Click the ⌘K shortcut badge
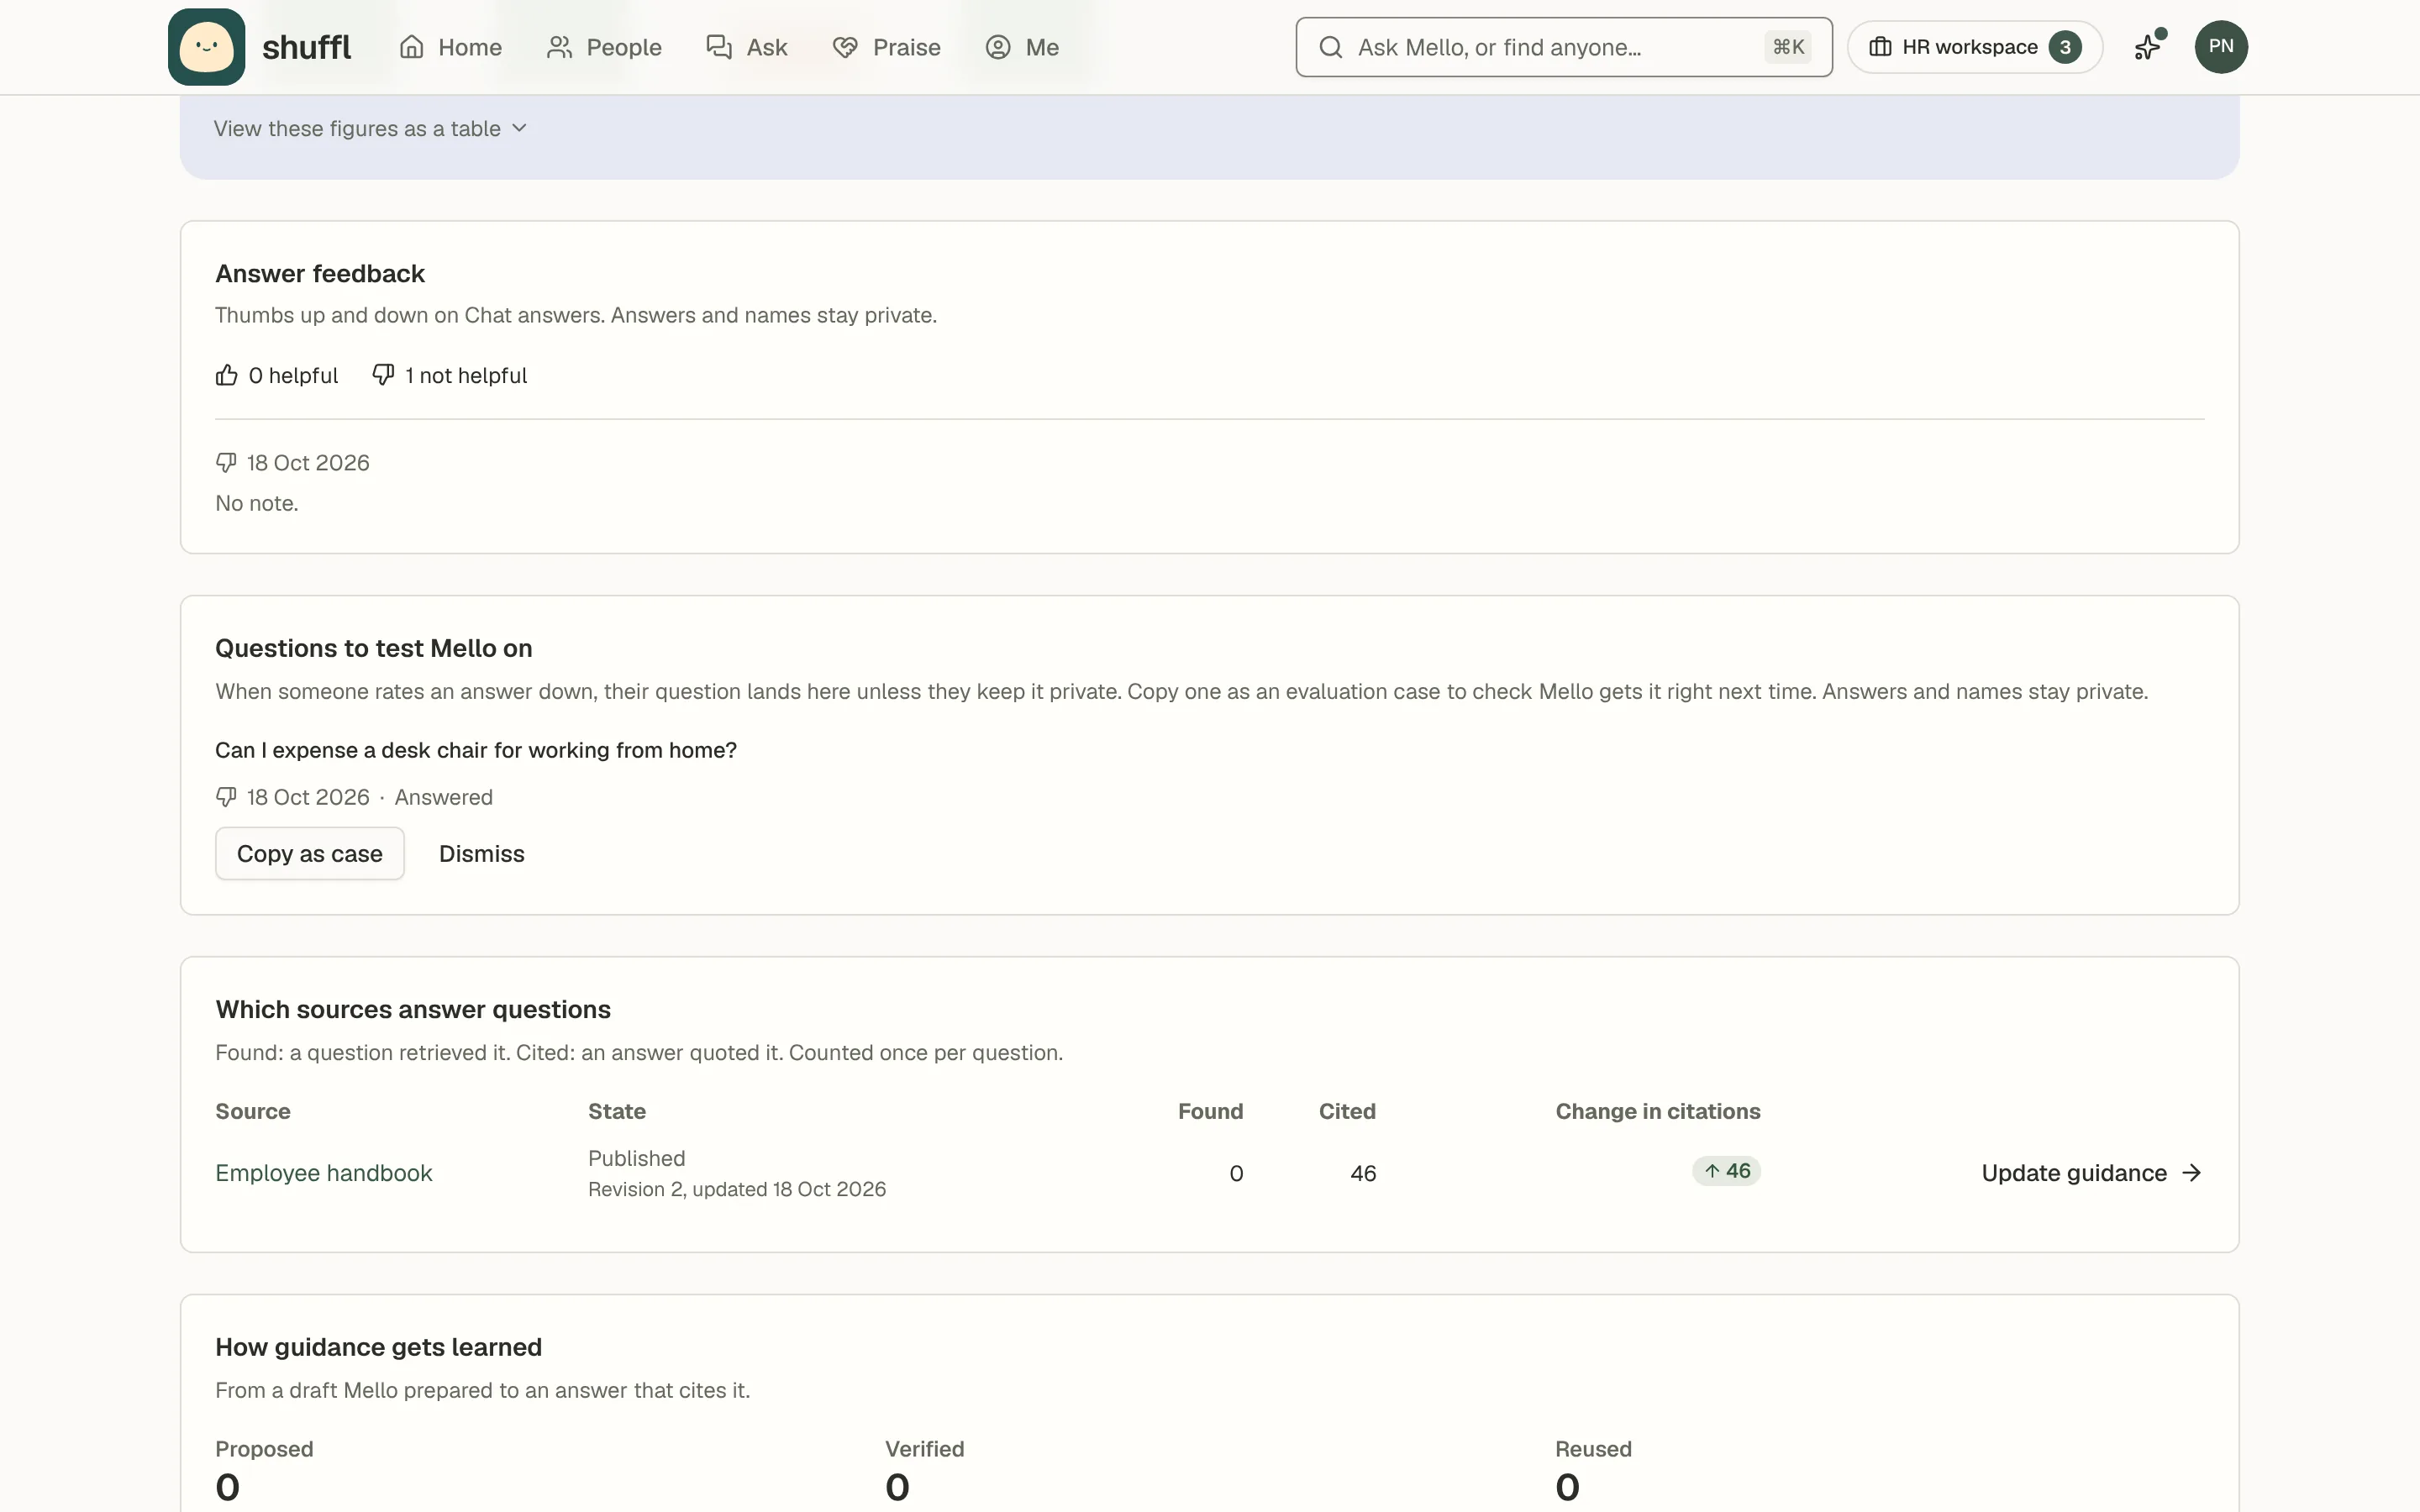 (1787, 47)
